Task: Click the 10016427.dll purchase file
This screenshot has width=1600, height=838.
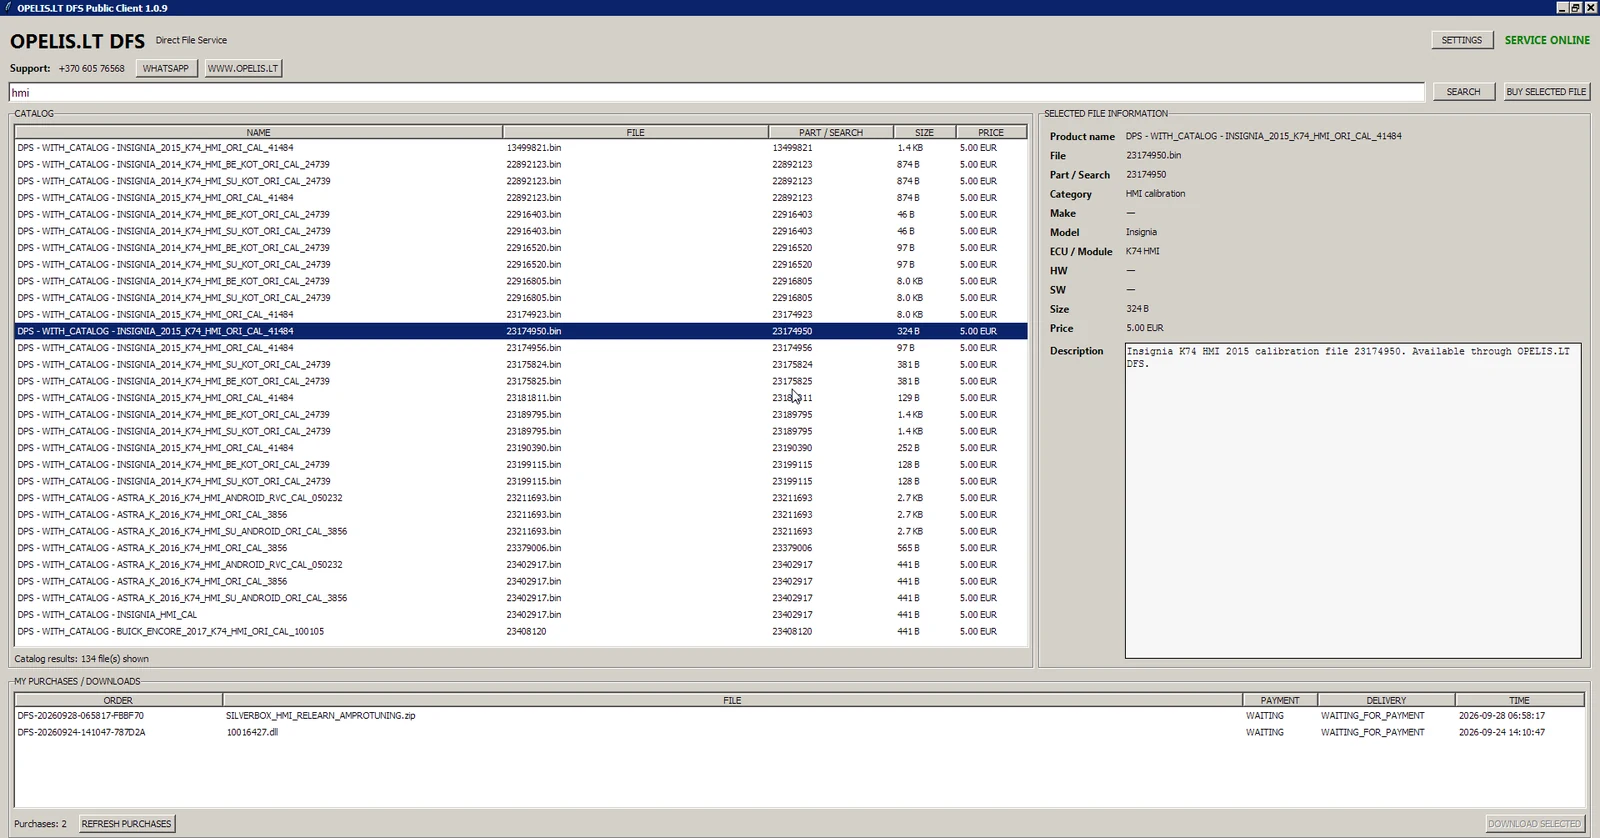Action: [252, 732]
